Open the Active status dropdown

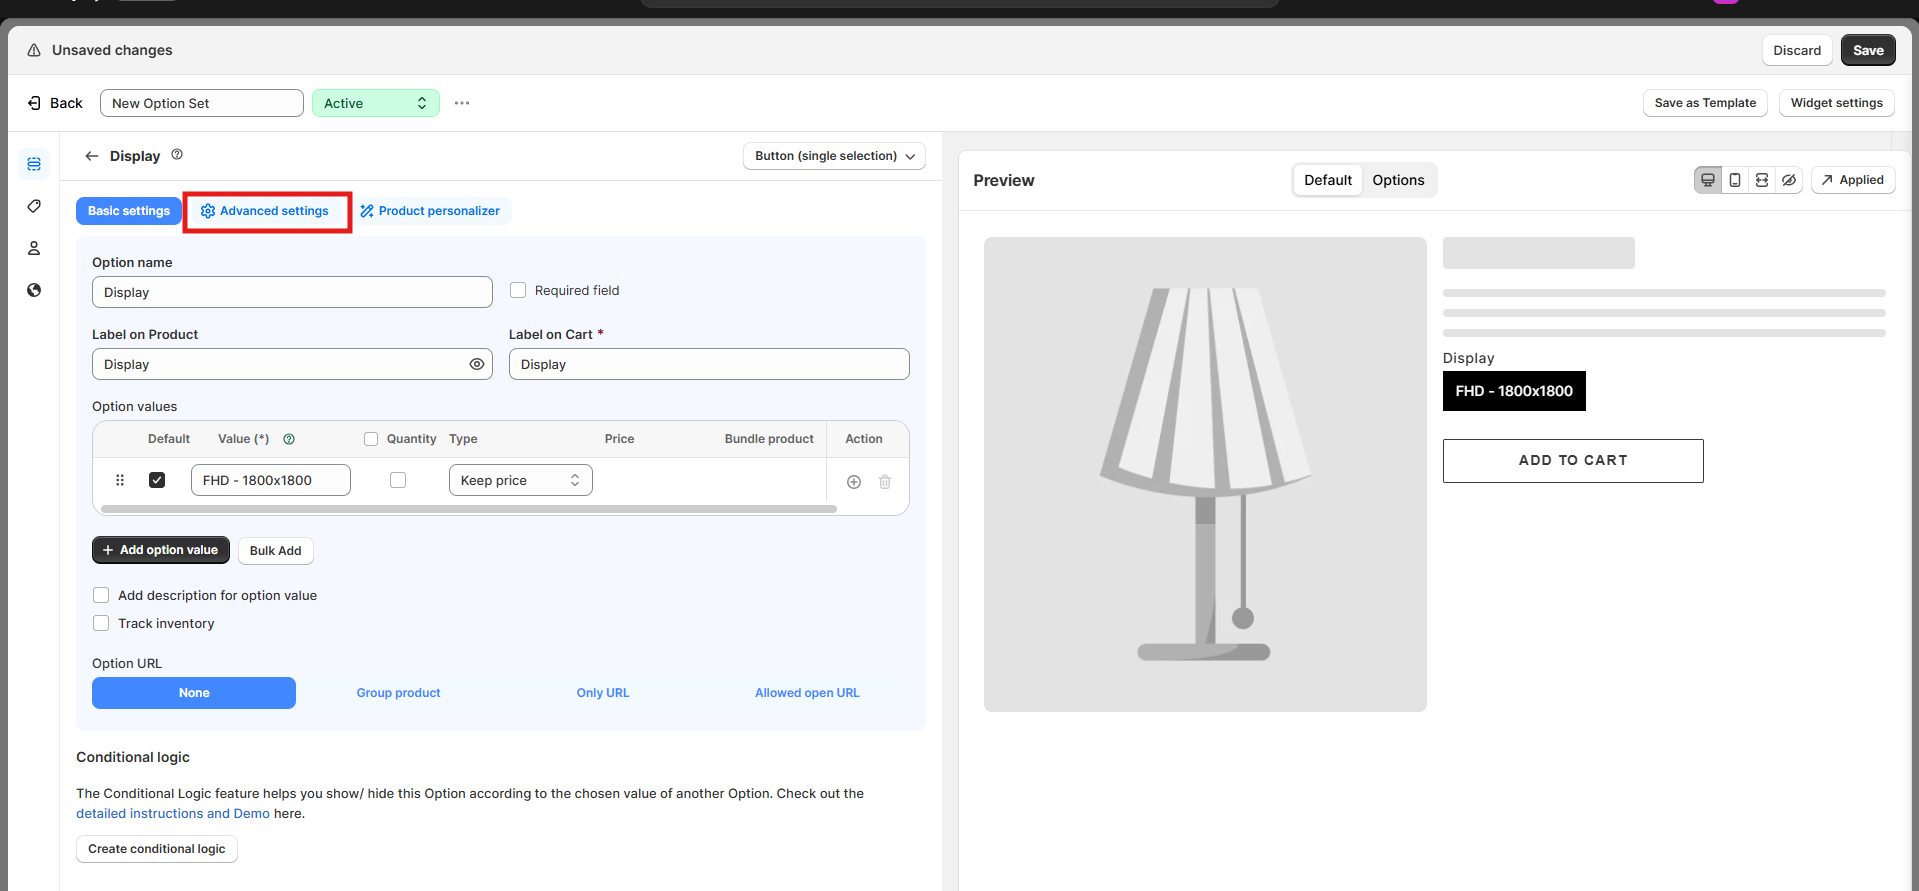[375, 103]
